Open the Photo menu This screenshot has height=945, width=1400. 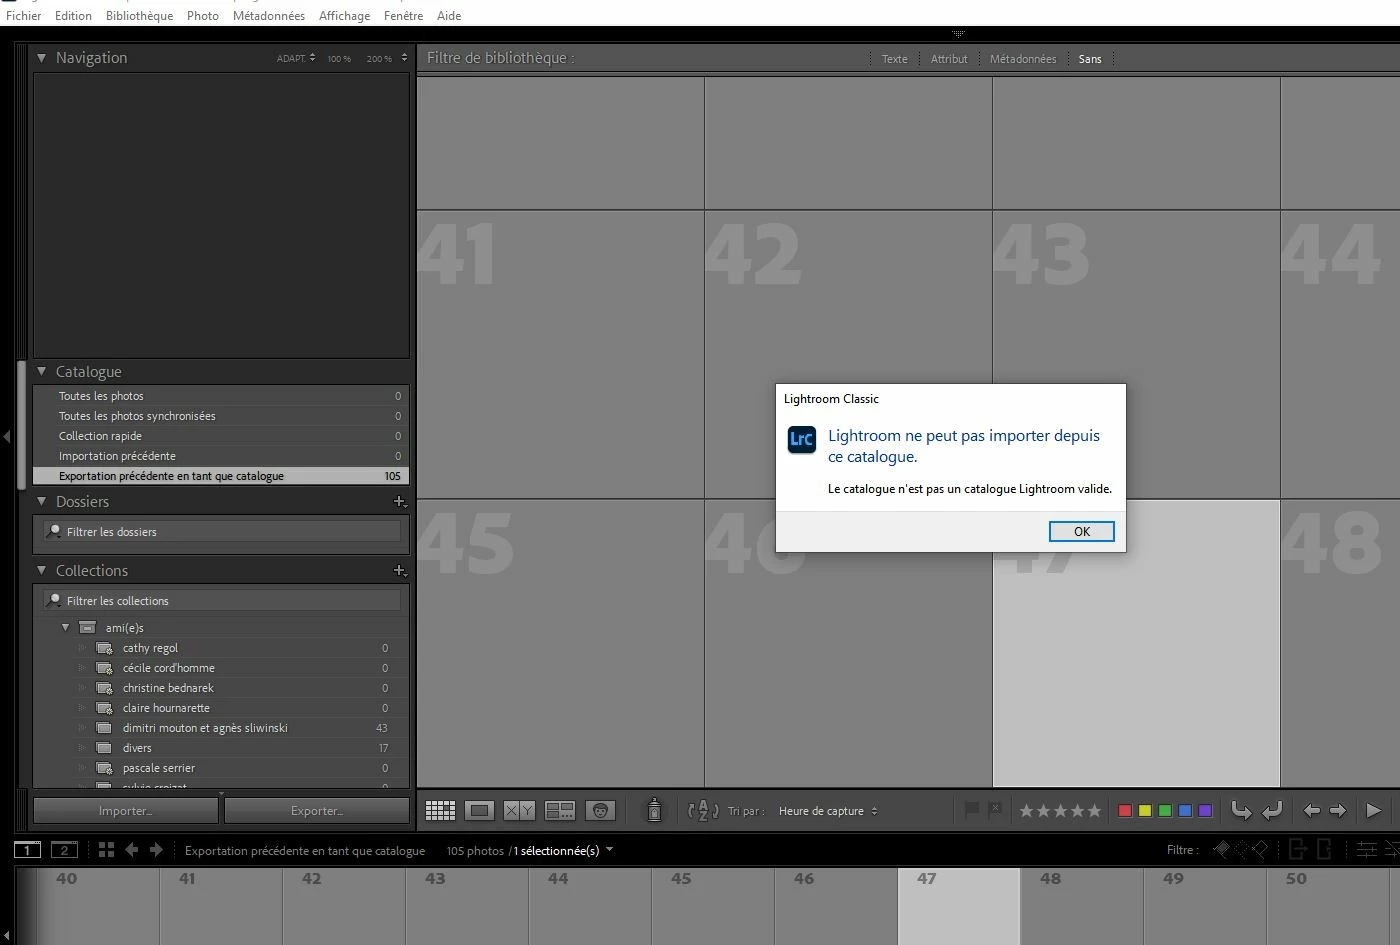coord(203,16)
